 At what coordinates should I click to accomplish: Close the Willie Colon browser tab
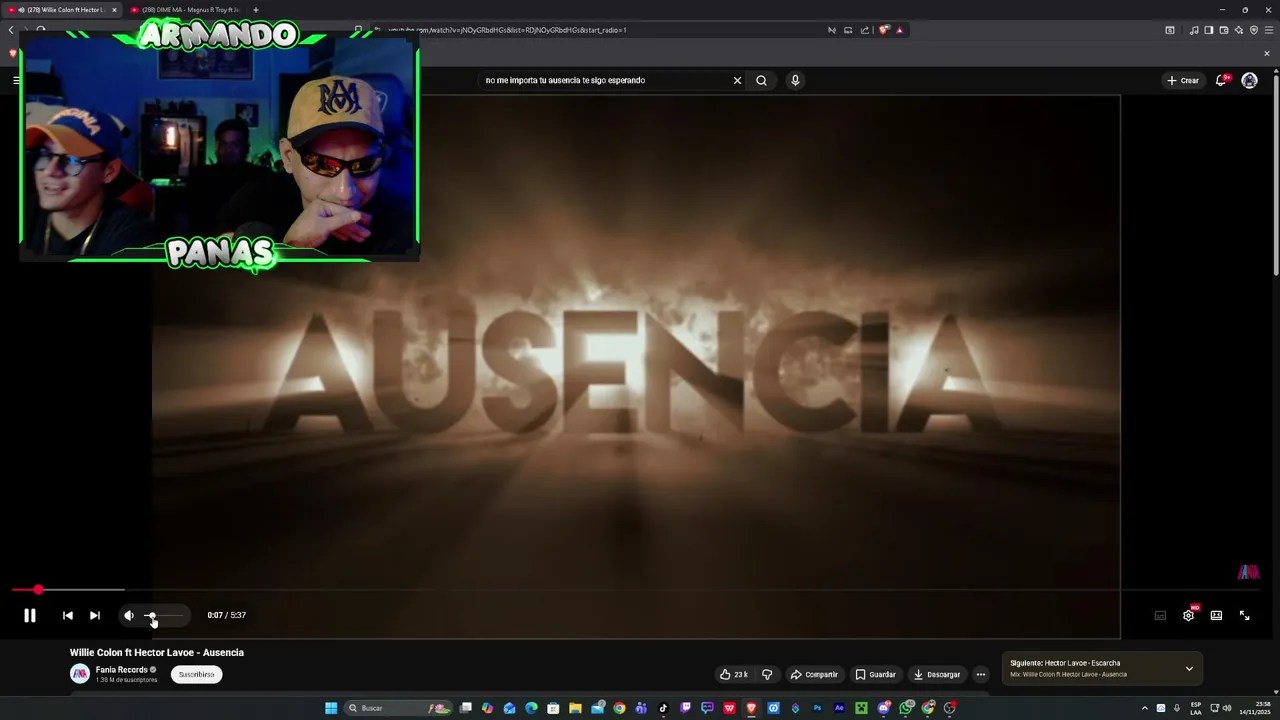(114, 10)
